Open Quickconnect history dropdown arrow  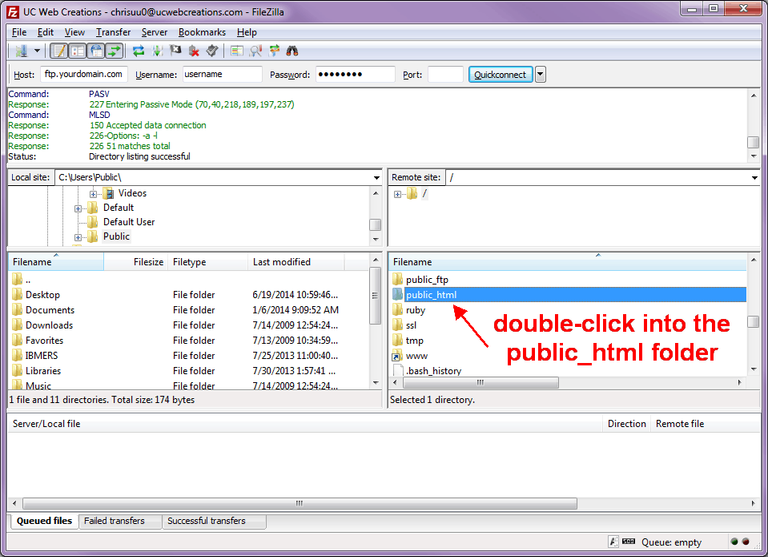tap(540, 74)
